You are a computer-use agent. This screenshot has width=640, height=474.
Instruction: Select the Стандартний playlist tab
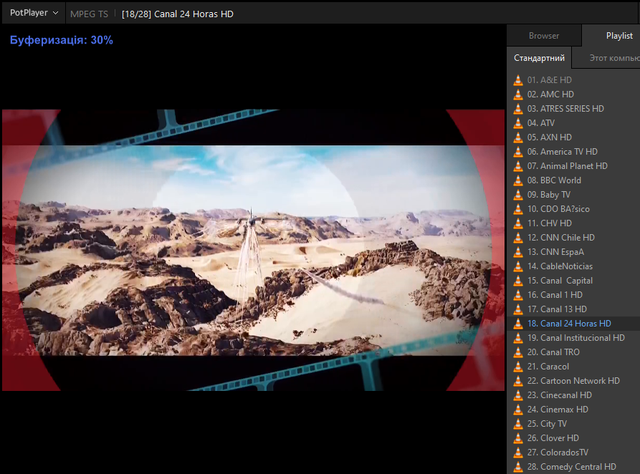coord(539,58)
